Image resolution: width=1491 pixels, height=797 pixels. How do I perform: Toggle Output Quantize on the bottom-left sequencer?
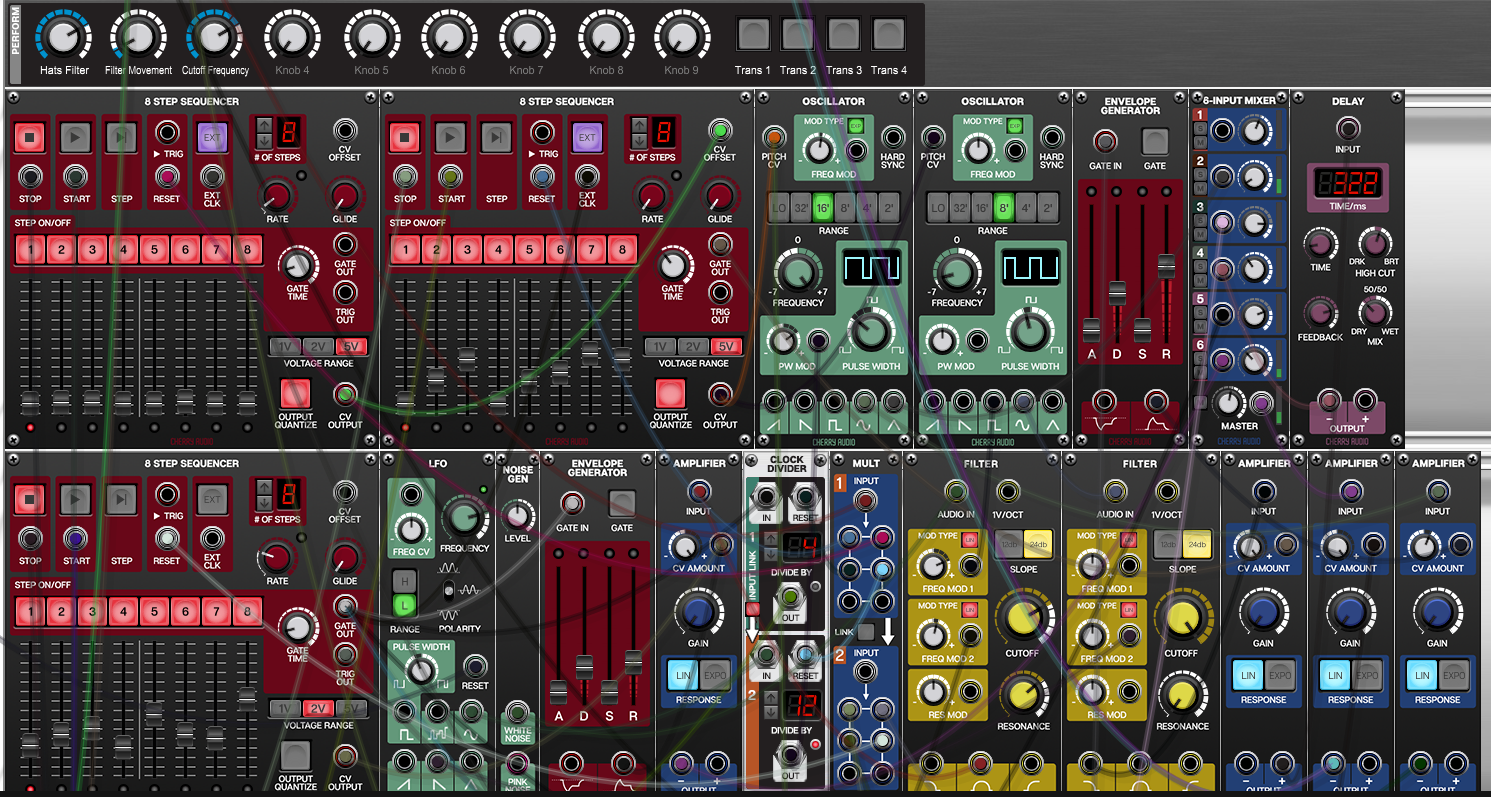click(295, 756)
